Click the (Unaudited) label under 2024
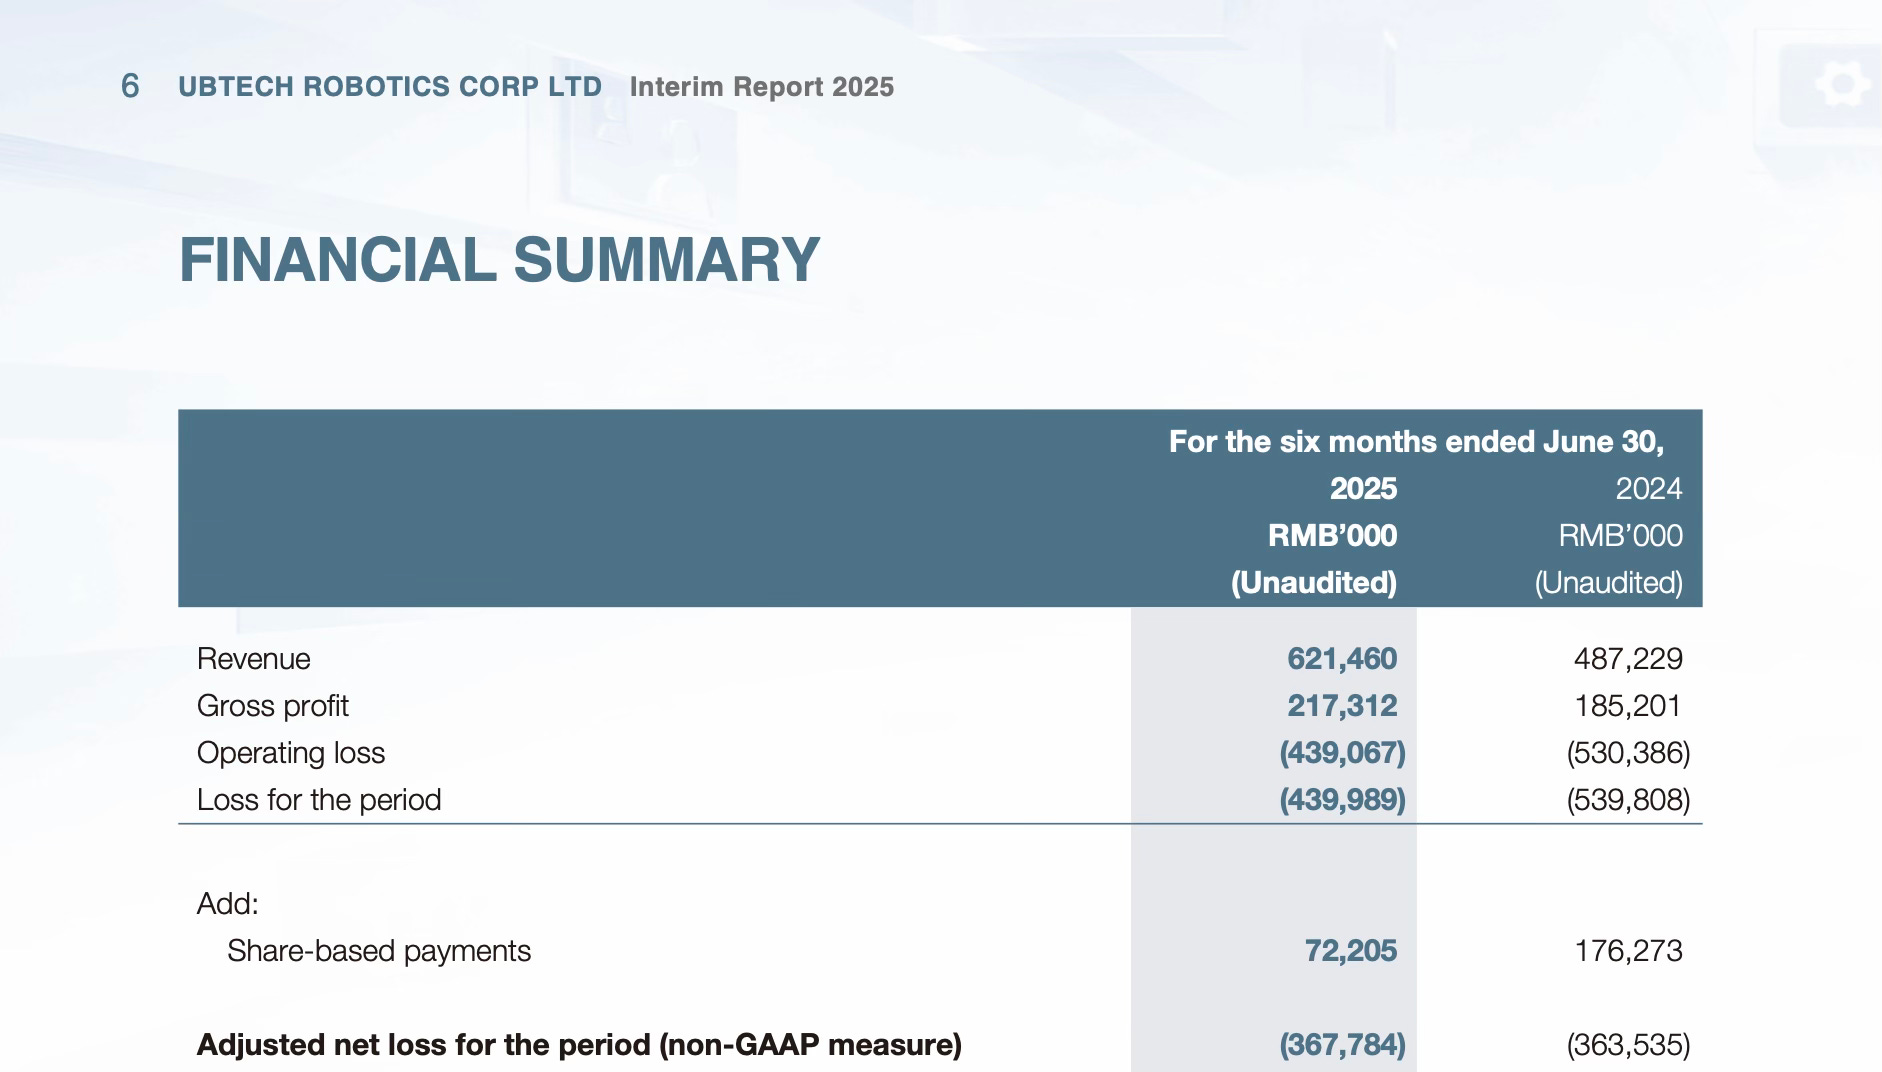Image resolution: width=1882 pixels, height=1072 pixels. (1609, 583)
